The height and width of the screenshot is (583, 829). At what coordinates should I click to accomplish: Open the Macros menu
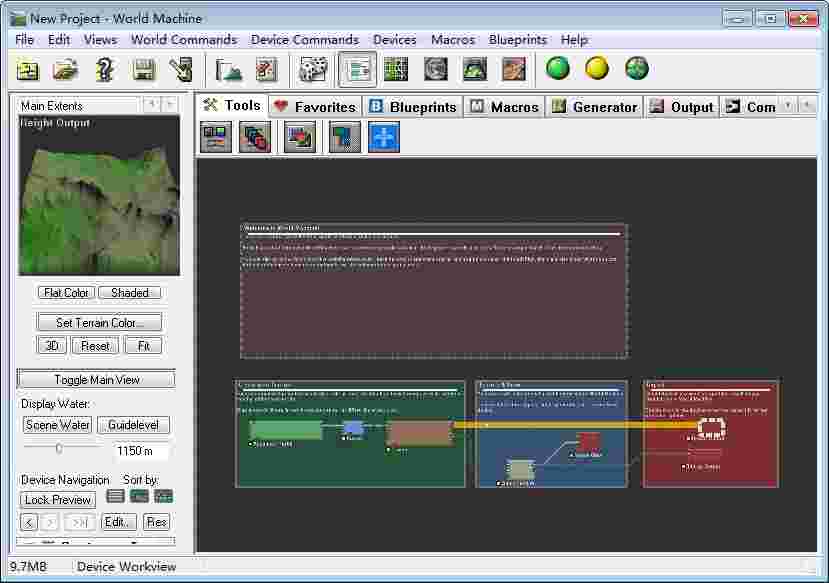pyautogui.click(x=452, y=40)
